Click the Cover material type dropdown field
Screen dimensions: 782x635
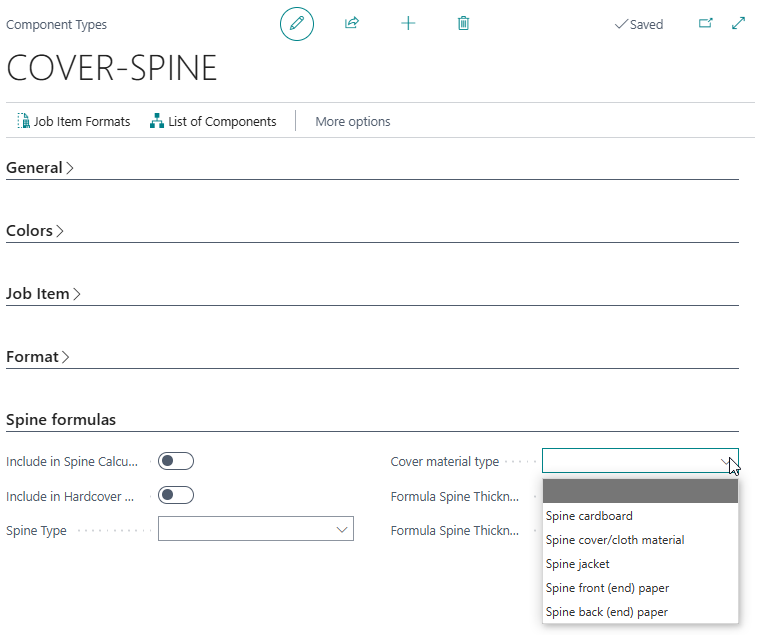pos(640,460)
